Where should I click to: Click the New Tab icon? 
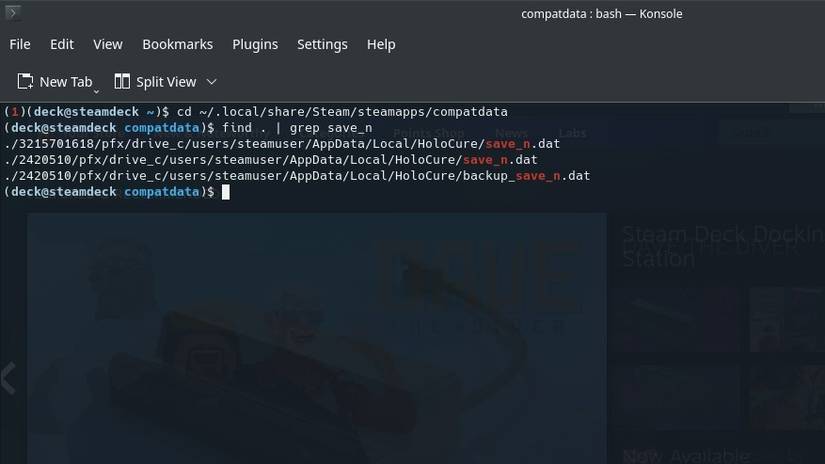[25, 82]
